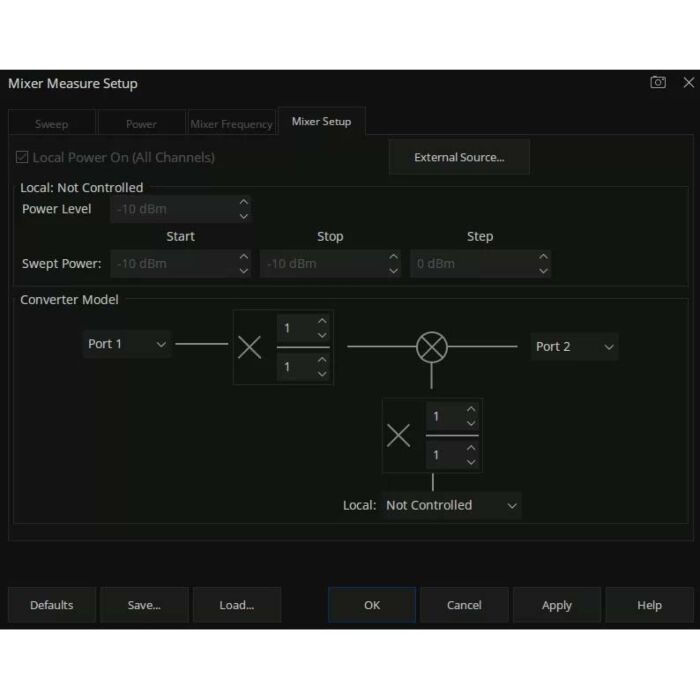Image resolution: width=700 pixels, height=700 pixels.
Task: Click the Defaults button
Action: coord(52,605)
